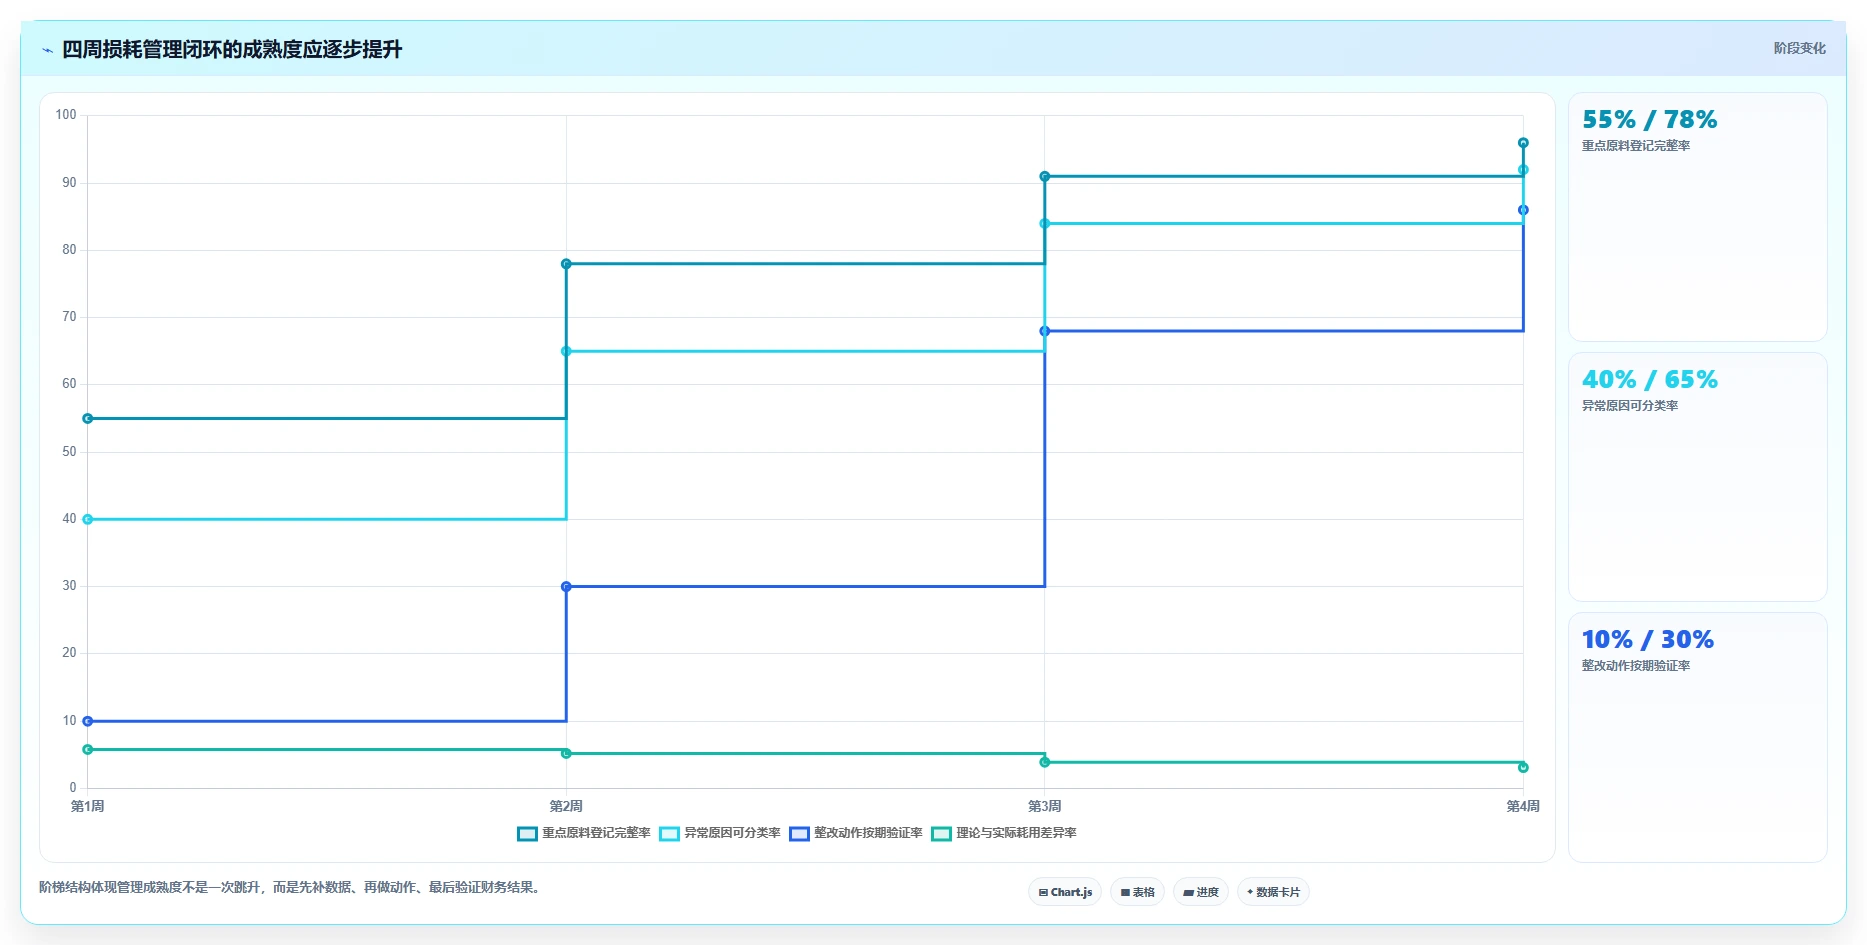Open the 55% / 78% 重点原料登记完整率 card
The height and width of the screenshot is (945, 1867).
click(x=1697, y=217)
